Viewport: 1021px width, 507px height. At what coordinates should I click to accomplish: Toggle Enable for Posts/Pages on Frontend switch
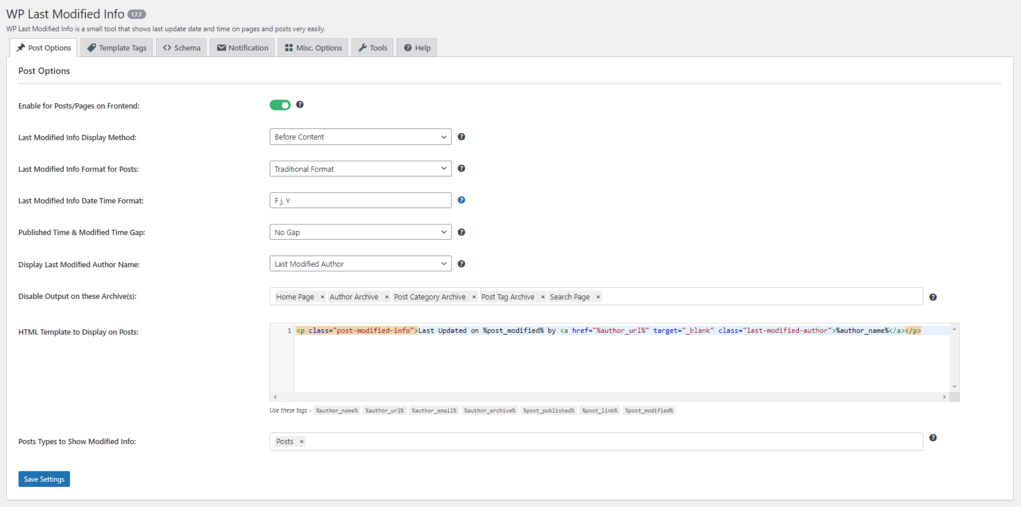[280, 105]
